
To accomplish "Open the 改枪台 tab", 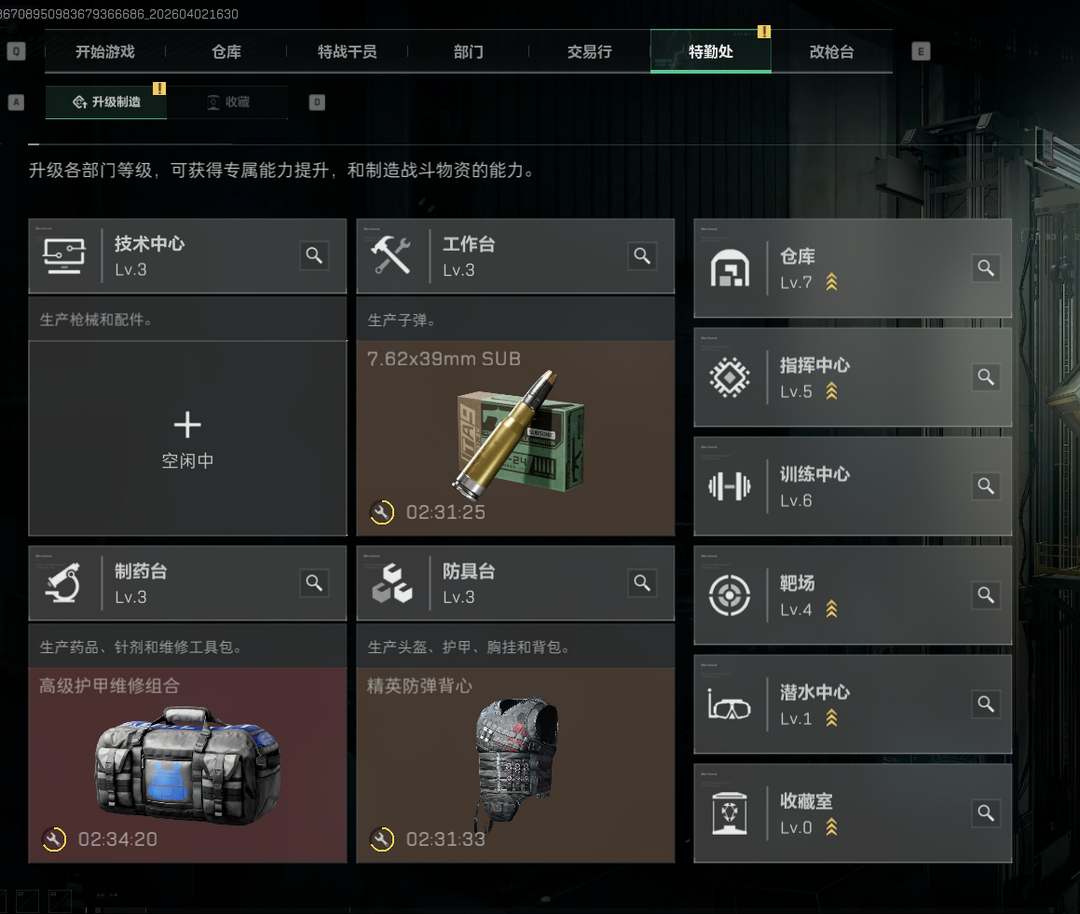I will (x=831, y=52).
